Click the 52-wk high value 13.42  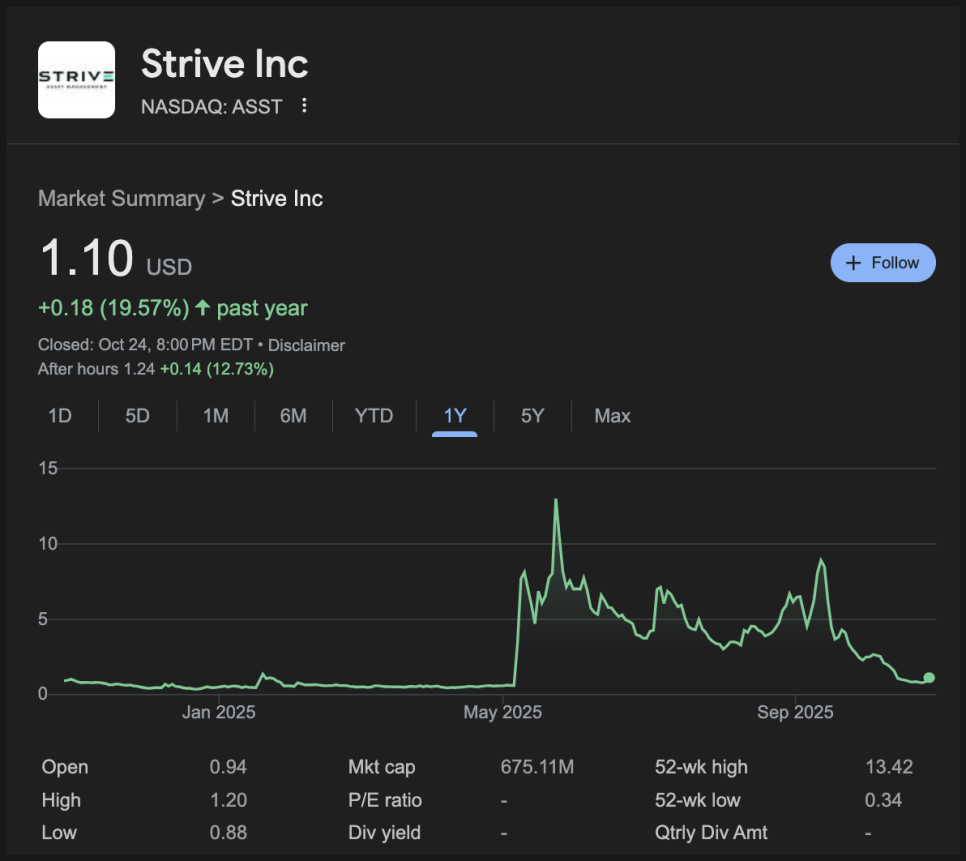(x=889, y=767)
